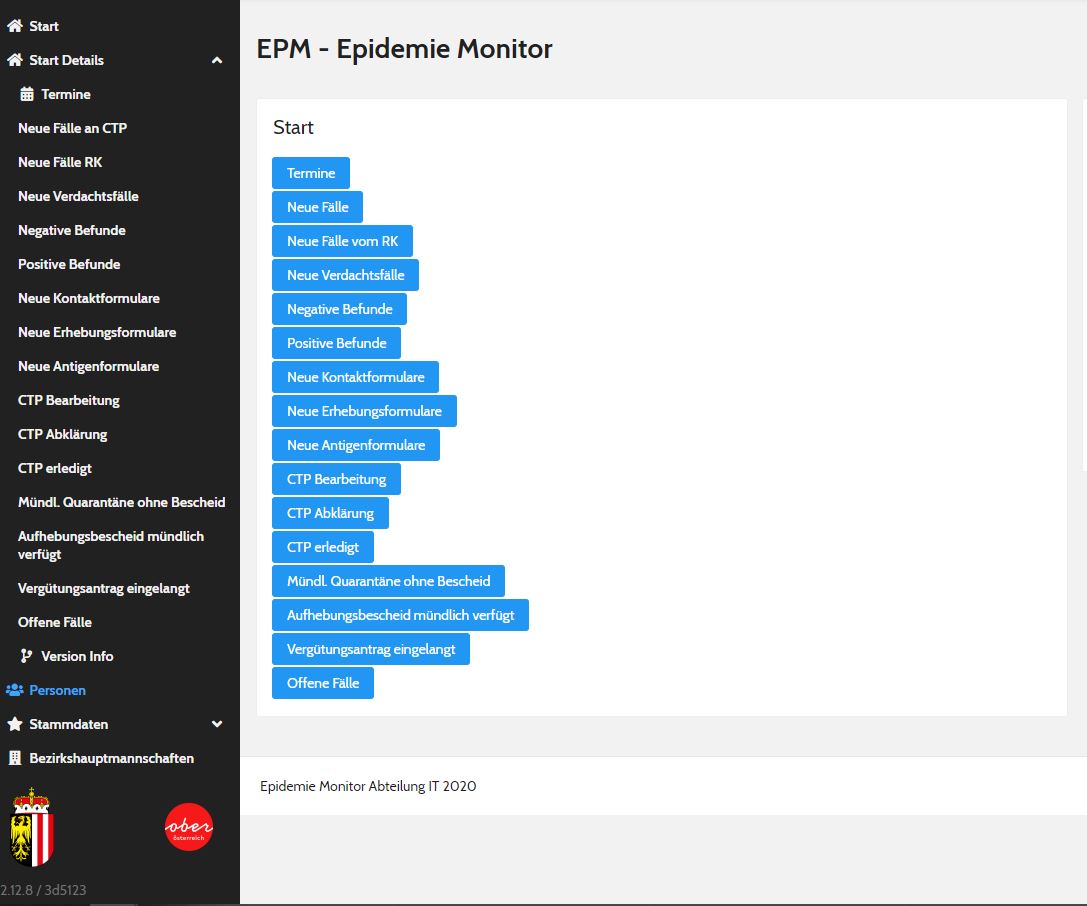The width and height of the screenshot is (1087, 906).
Task: Go to CTP erledigt in the sidebar
Action: [x=55, y=468]
